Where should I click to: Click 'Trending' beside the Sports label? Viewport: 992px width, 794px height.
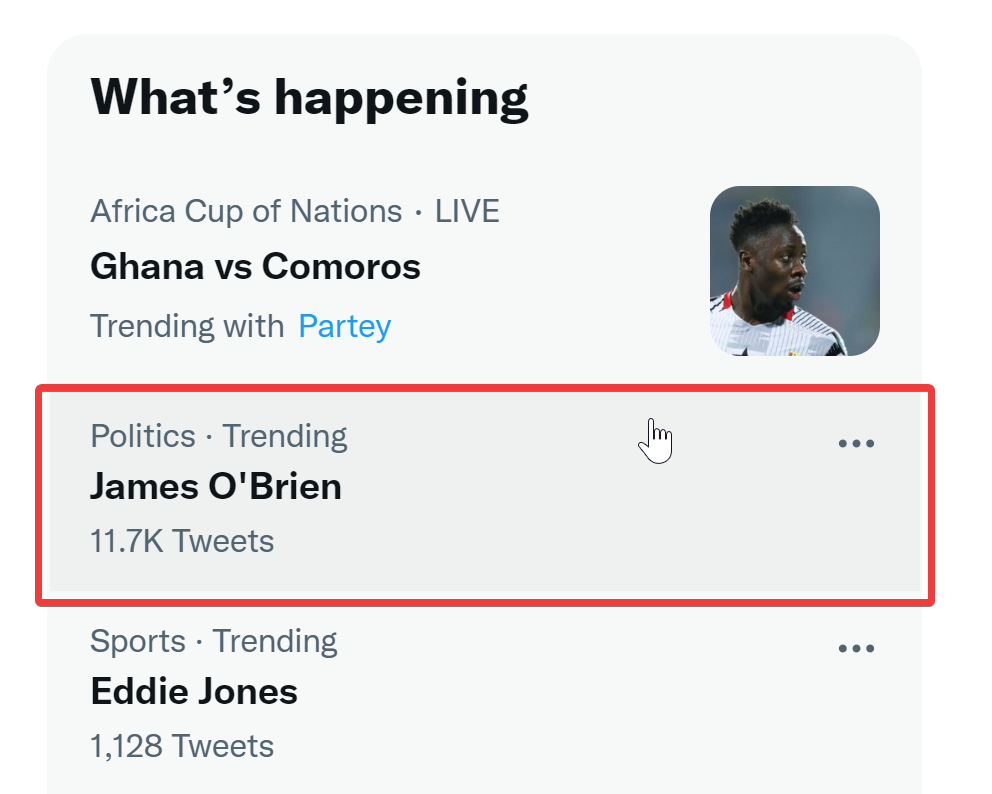[x=275, y=642]
